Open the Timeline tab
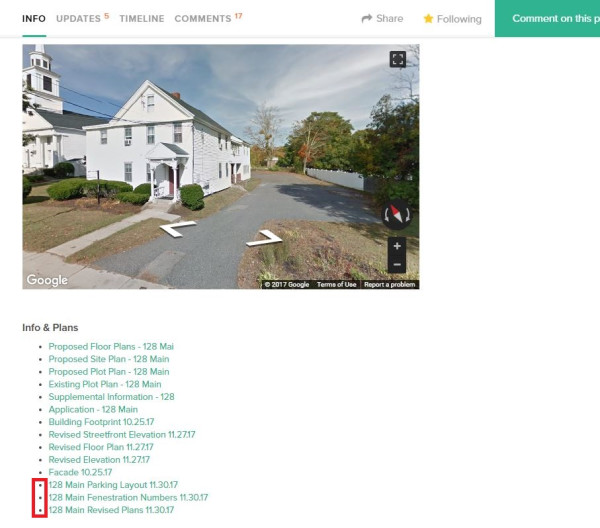The width and height of the screenshot is (600, 528). [x=142, y=19]
